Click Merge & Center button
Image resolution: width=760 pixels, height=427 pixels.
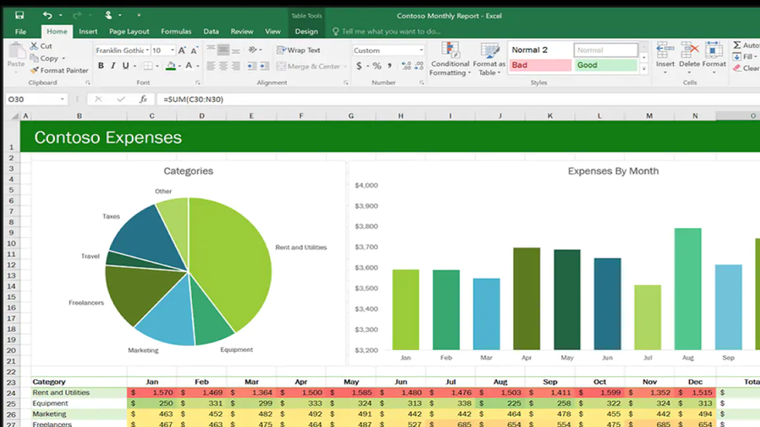click(309, 66)
